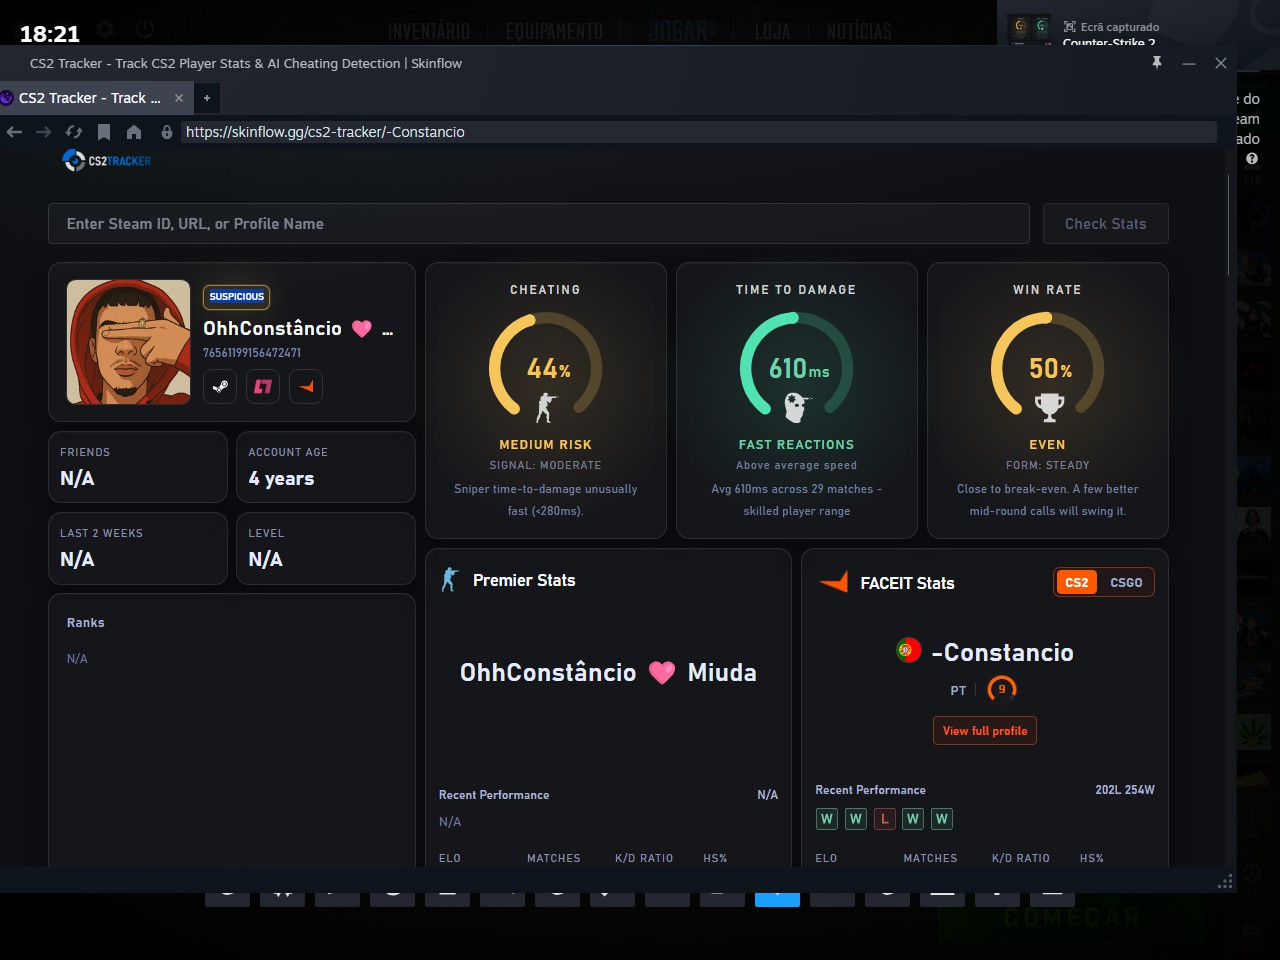Image resolution: width=1280 pixels, height=960 pixels.
Task: Click the page vertical scrollbar
Action: [x=1229, y=225]
